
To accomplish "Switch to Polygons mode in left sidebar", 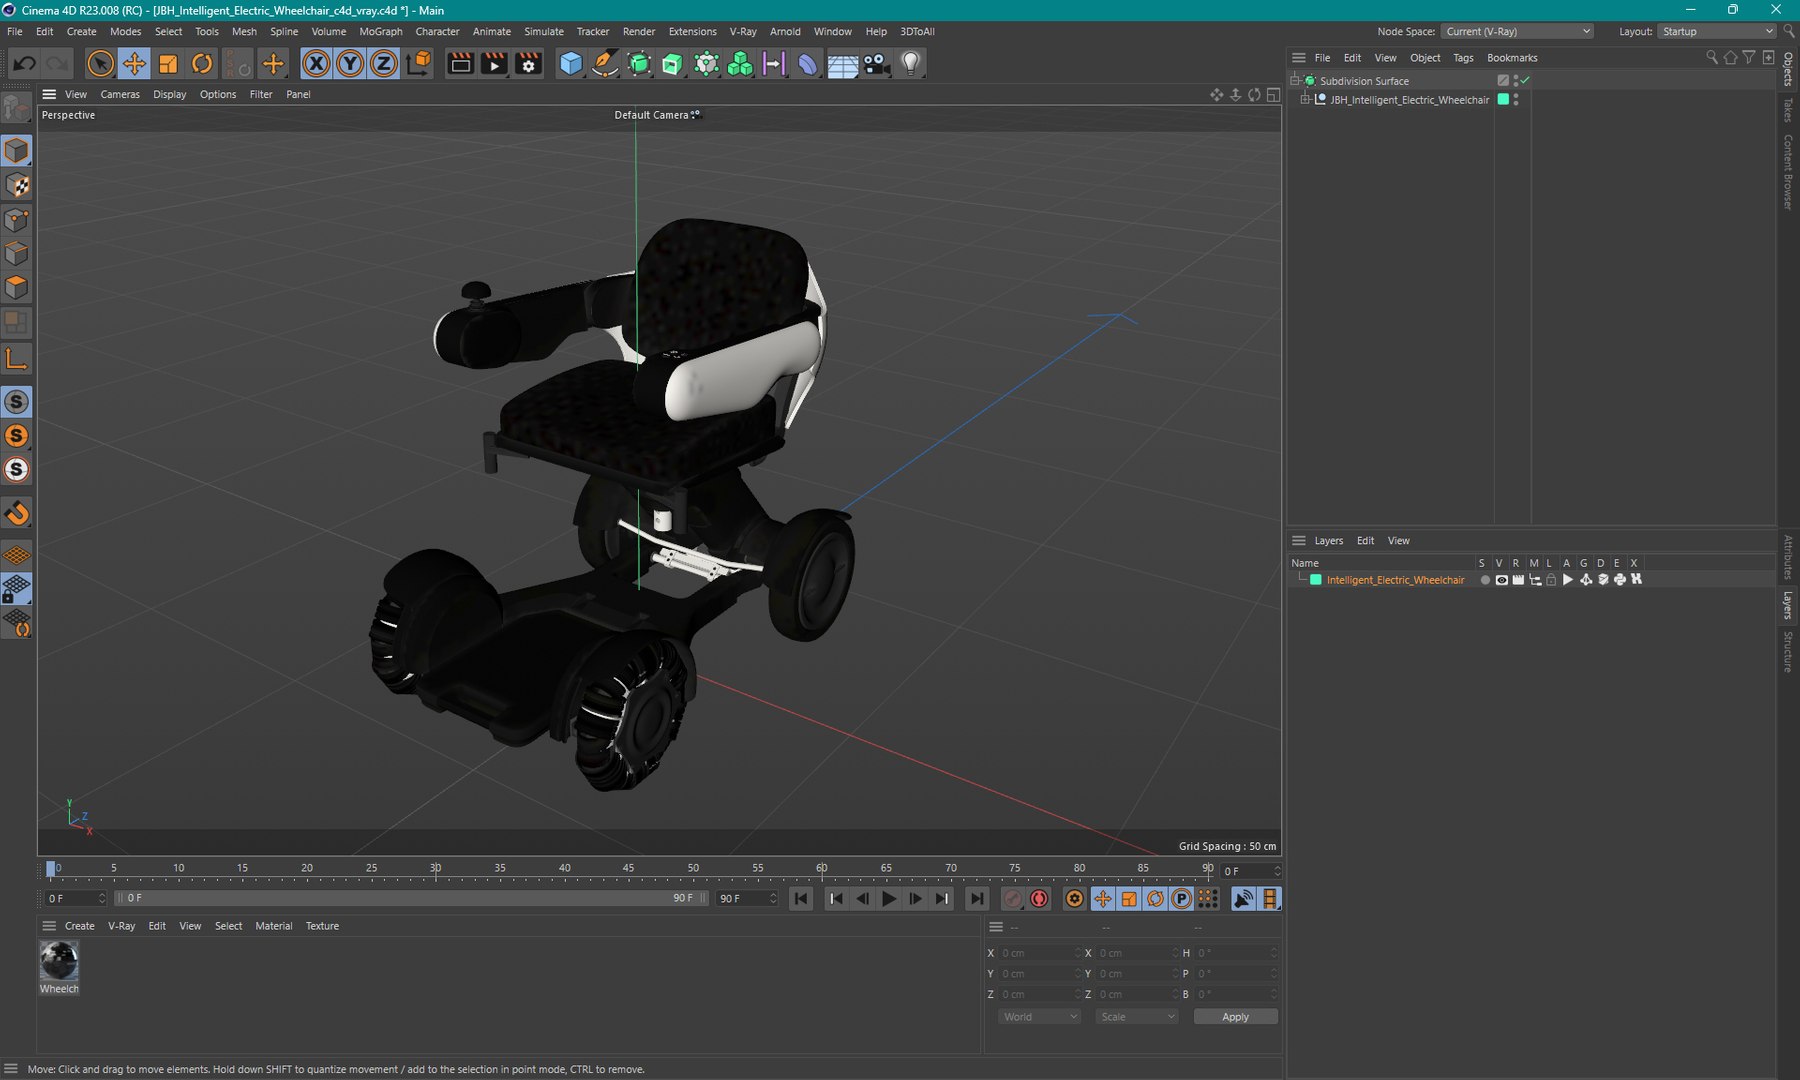I will tap(17, 288).
